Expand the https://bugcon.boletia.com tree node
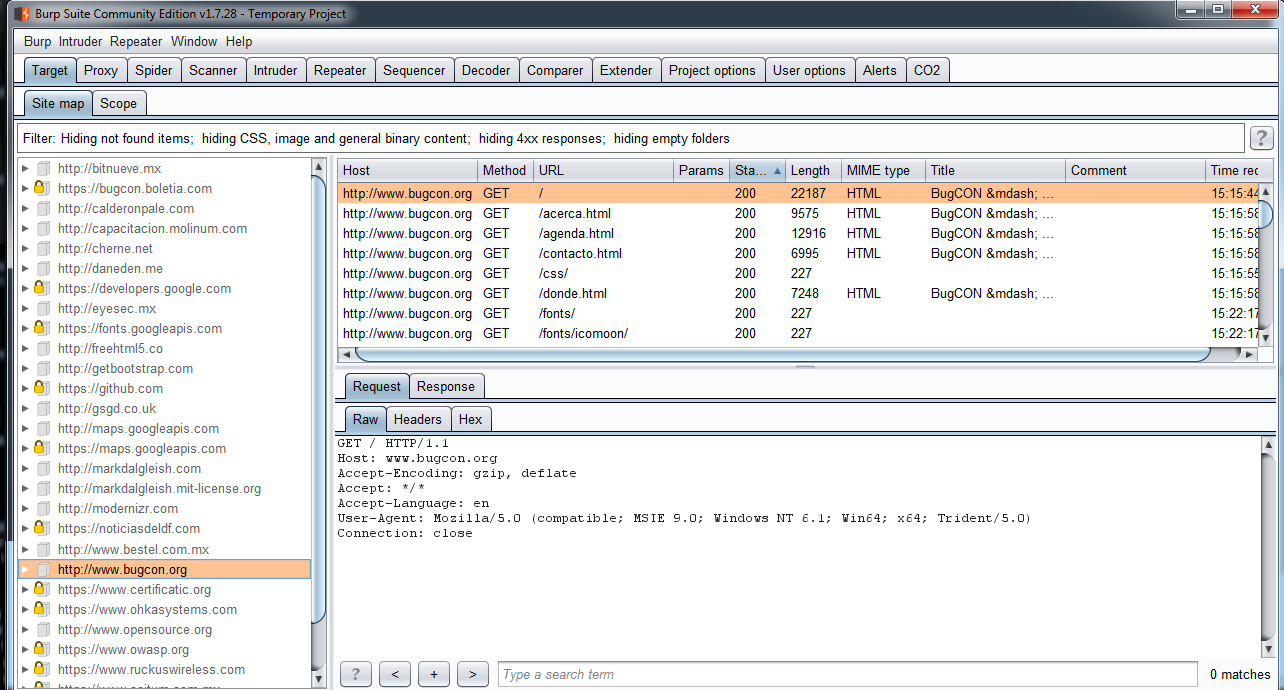1284x690 pixels. click(x=25, y=188)
